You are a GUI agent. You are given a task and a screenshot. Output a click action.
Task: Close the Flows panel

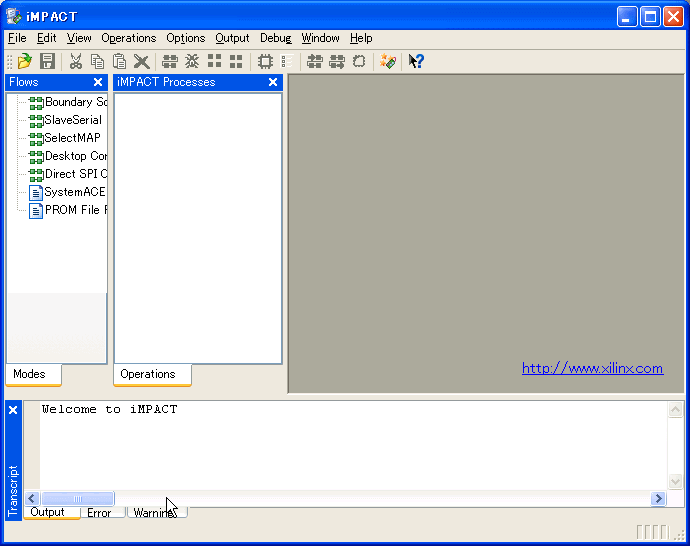coord(98,82)
